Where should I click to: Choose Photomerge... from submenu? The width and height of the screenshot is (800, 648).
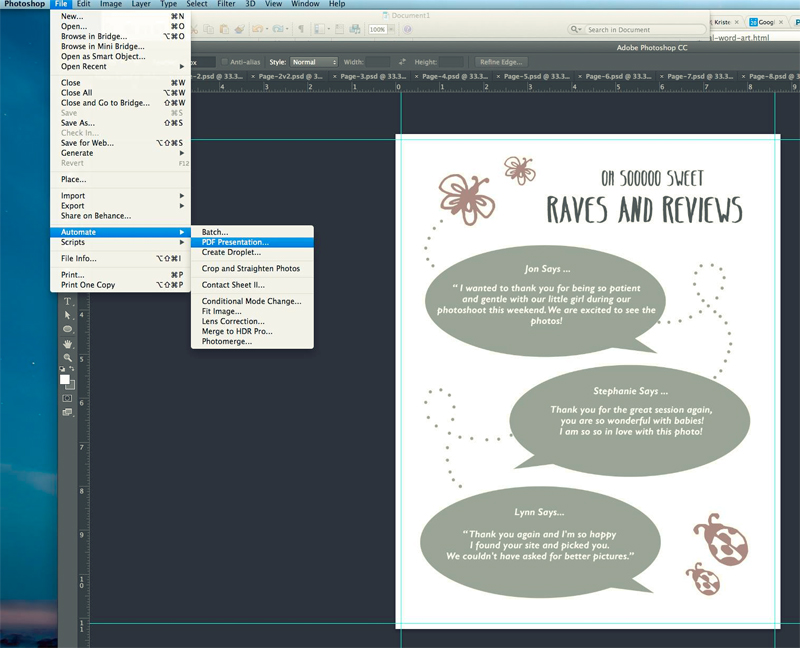pyautogui.click(x=253, y=341)
